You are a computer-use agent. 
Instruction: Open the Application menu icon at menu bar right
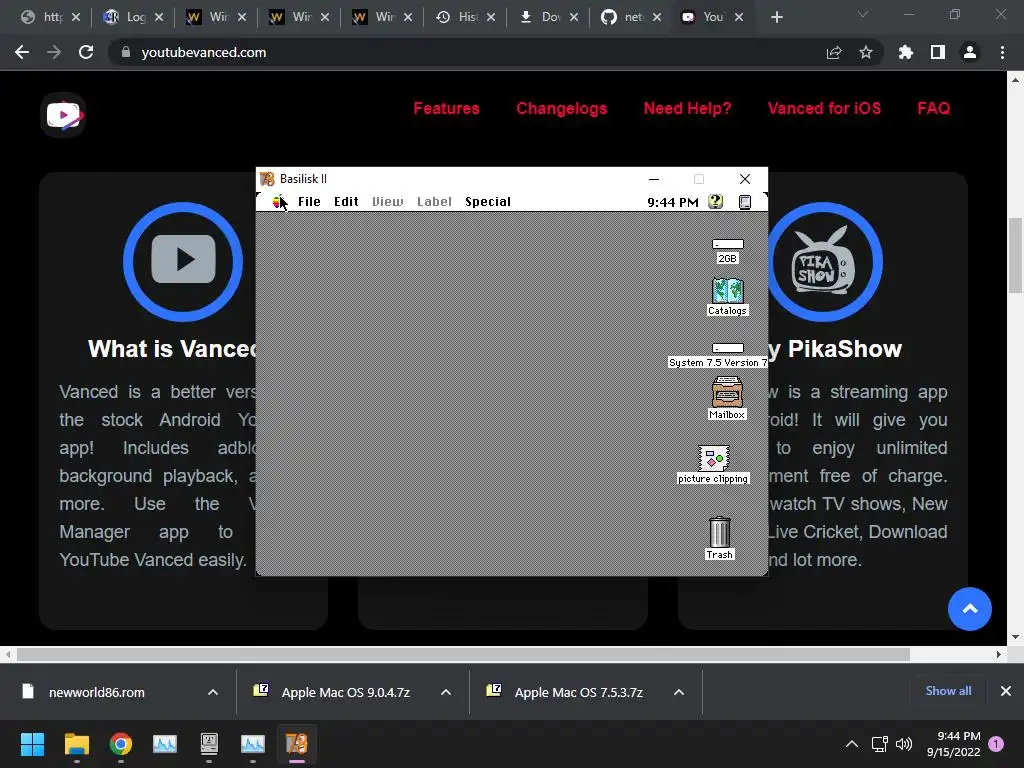coord(744,202)
